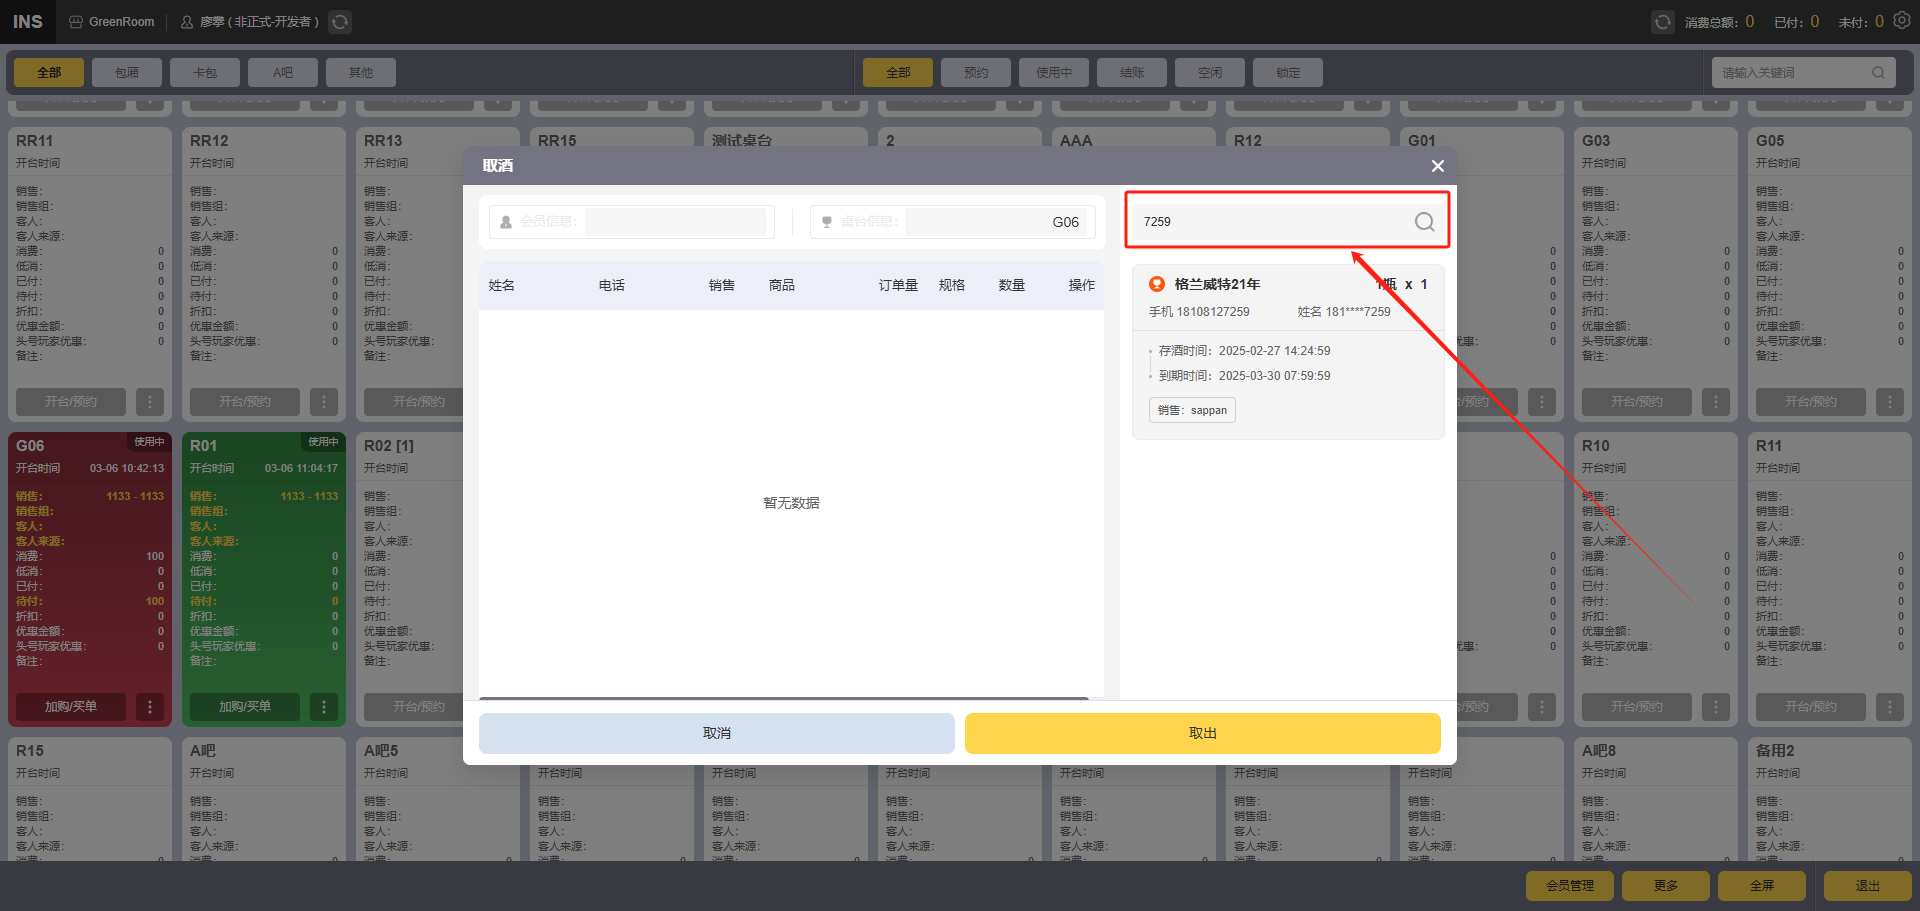
Task: Open the three-dot menu on the R11 card
Action: click(1890, 707)
